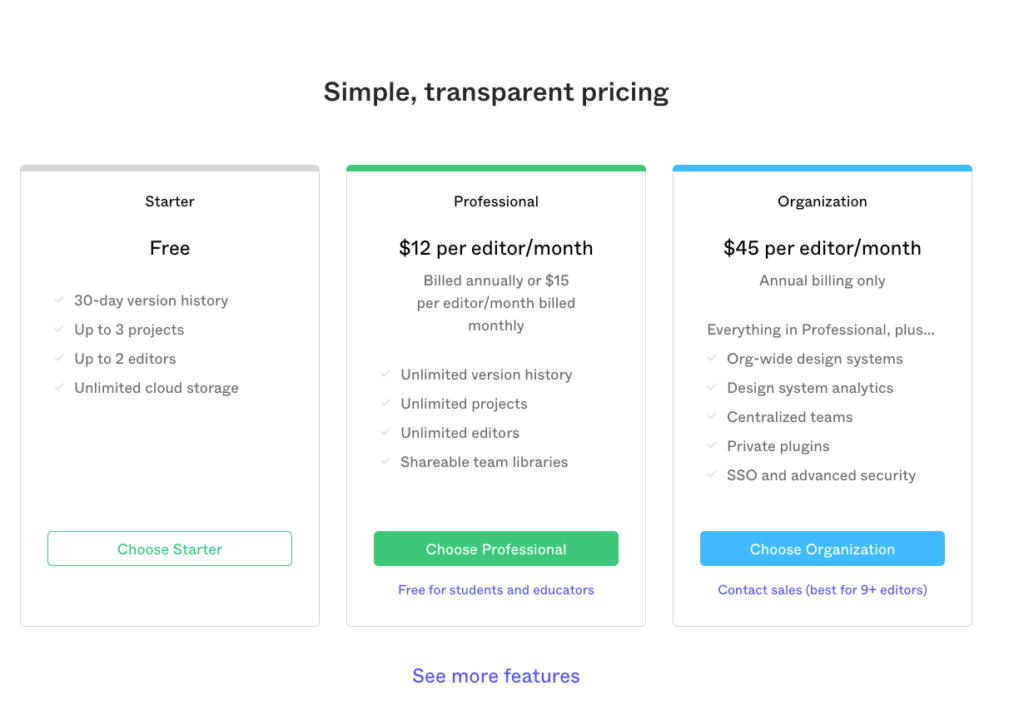Click the Starter plan heading
Screen dimensions: 1024x715
[170, 201]
